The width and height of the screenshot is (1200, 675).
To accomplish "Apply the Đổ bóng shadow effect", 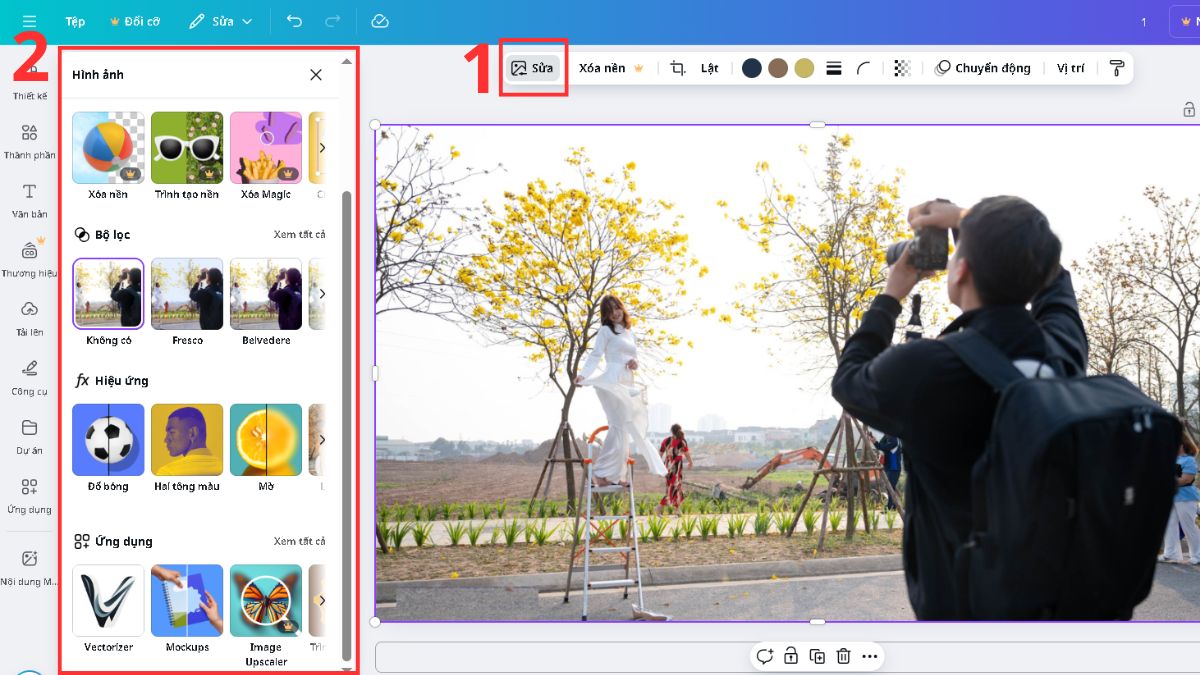I will point(108,440).
